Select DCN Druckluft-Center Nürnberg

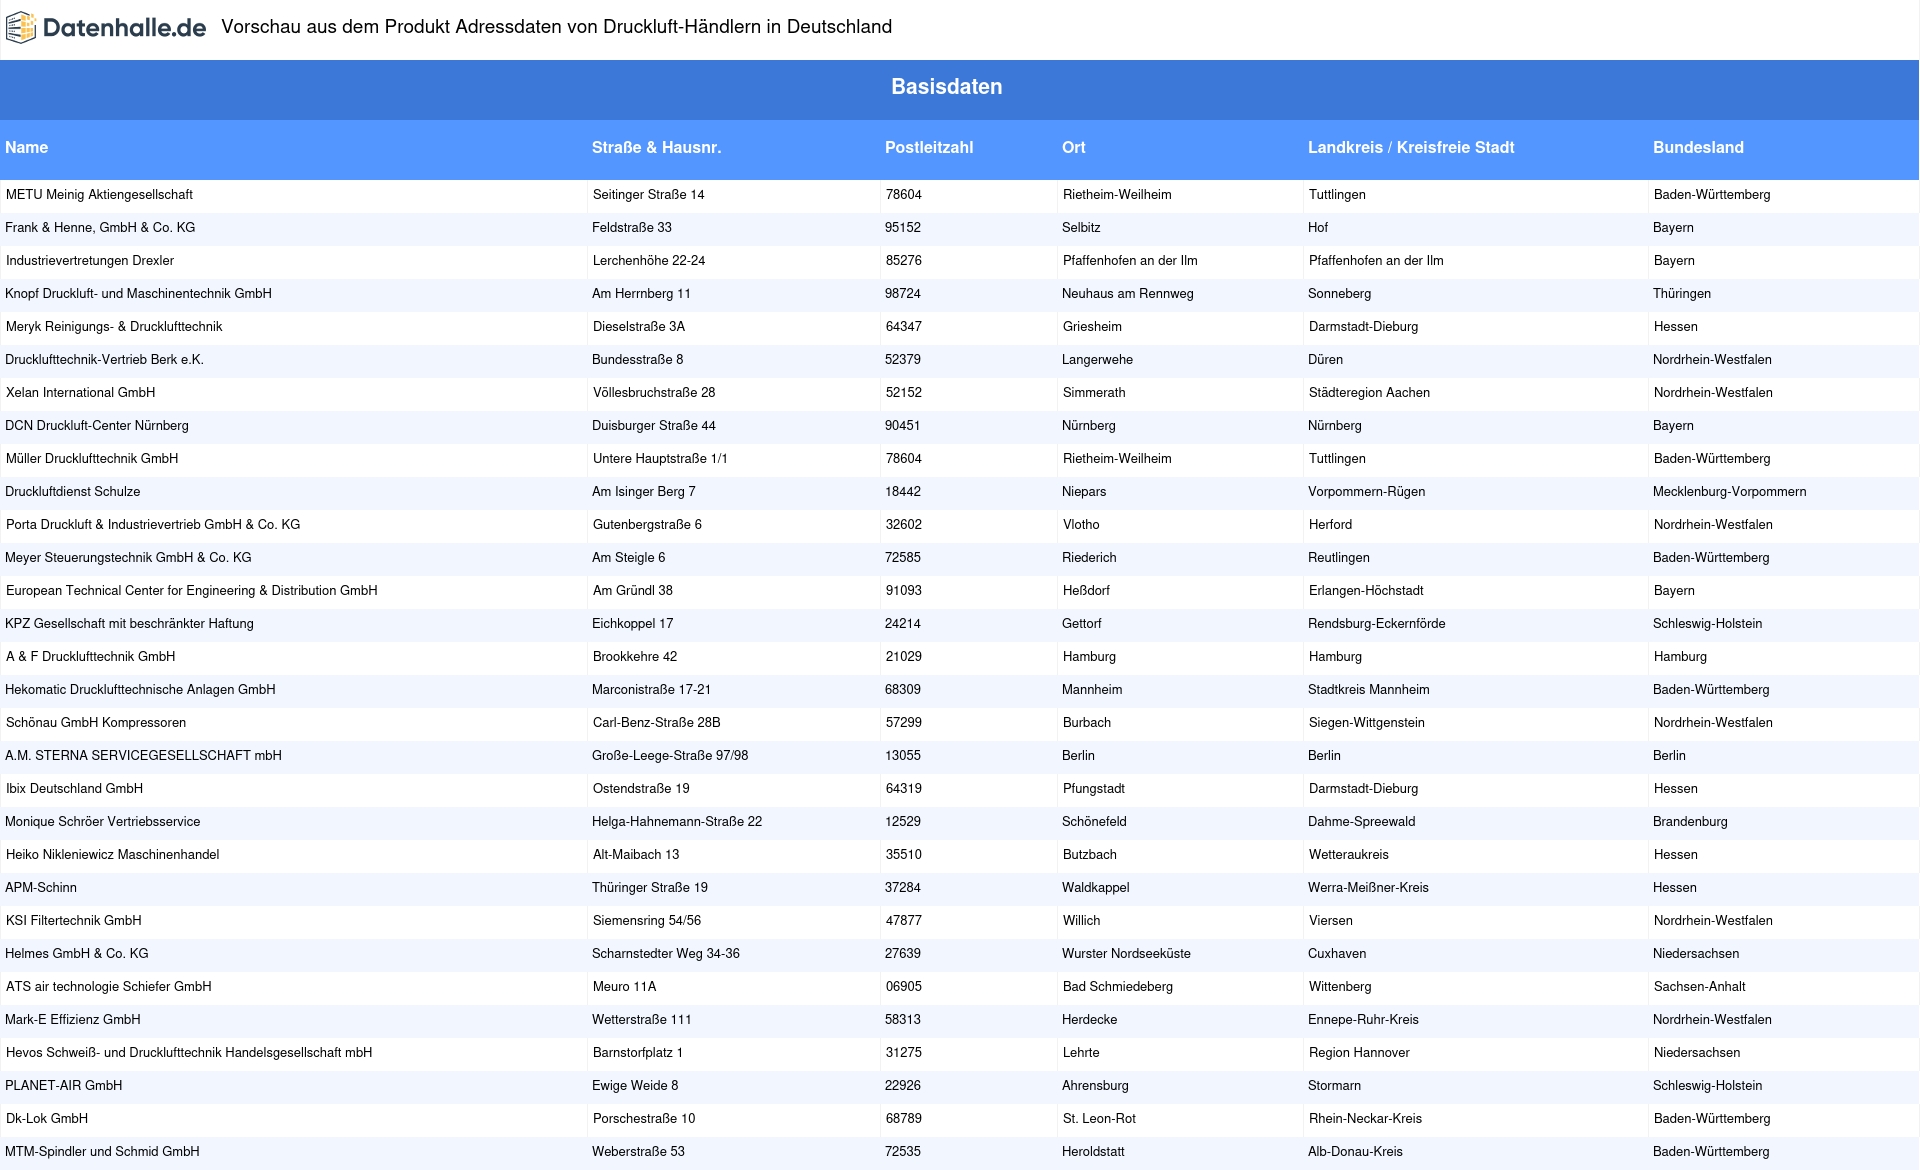click(97, 426)
